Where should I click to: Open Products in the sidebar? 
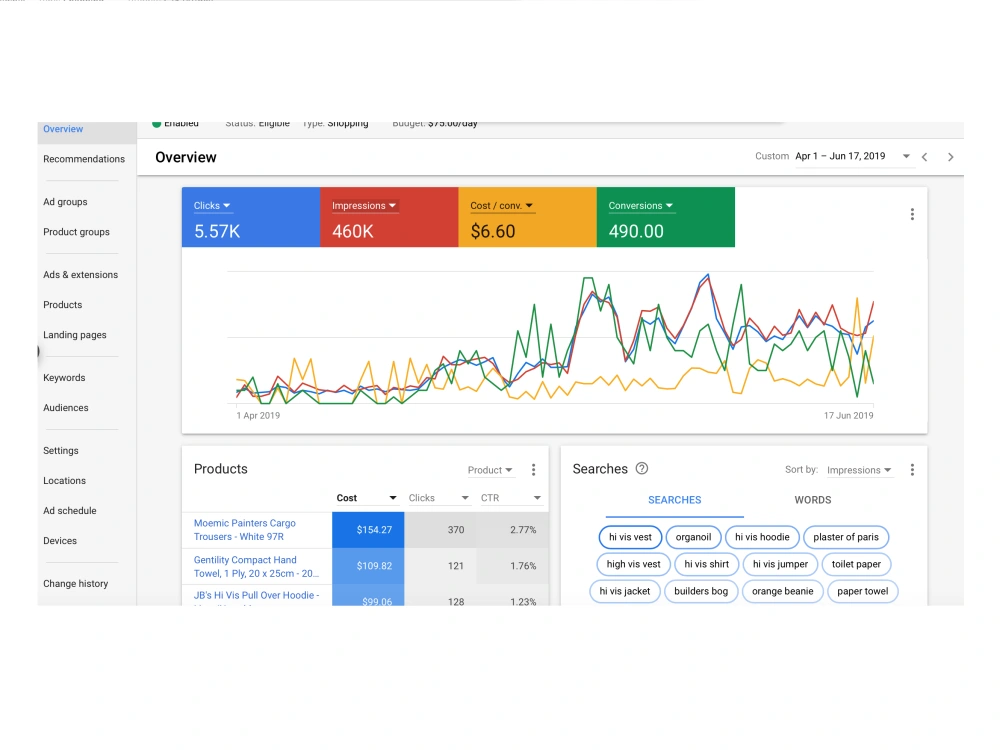click(x=62, y=305)
